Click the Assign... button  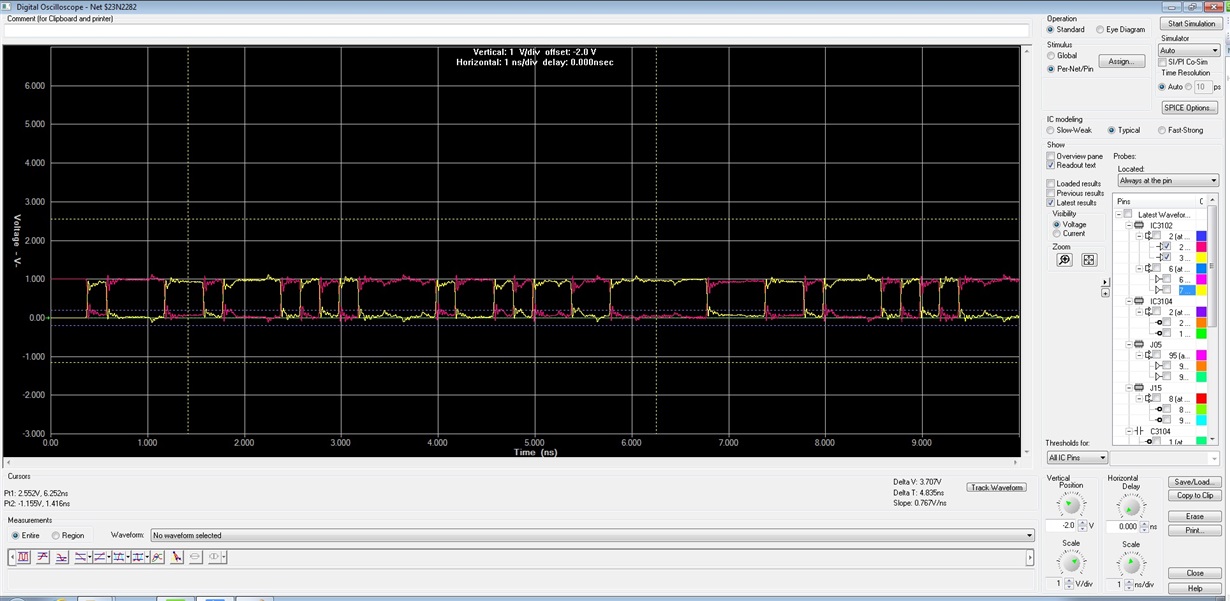[x=1121, y=61]
